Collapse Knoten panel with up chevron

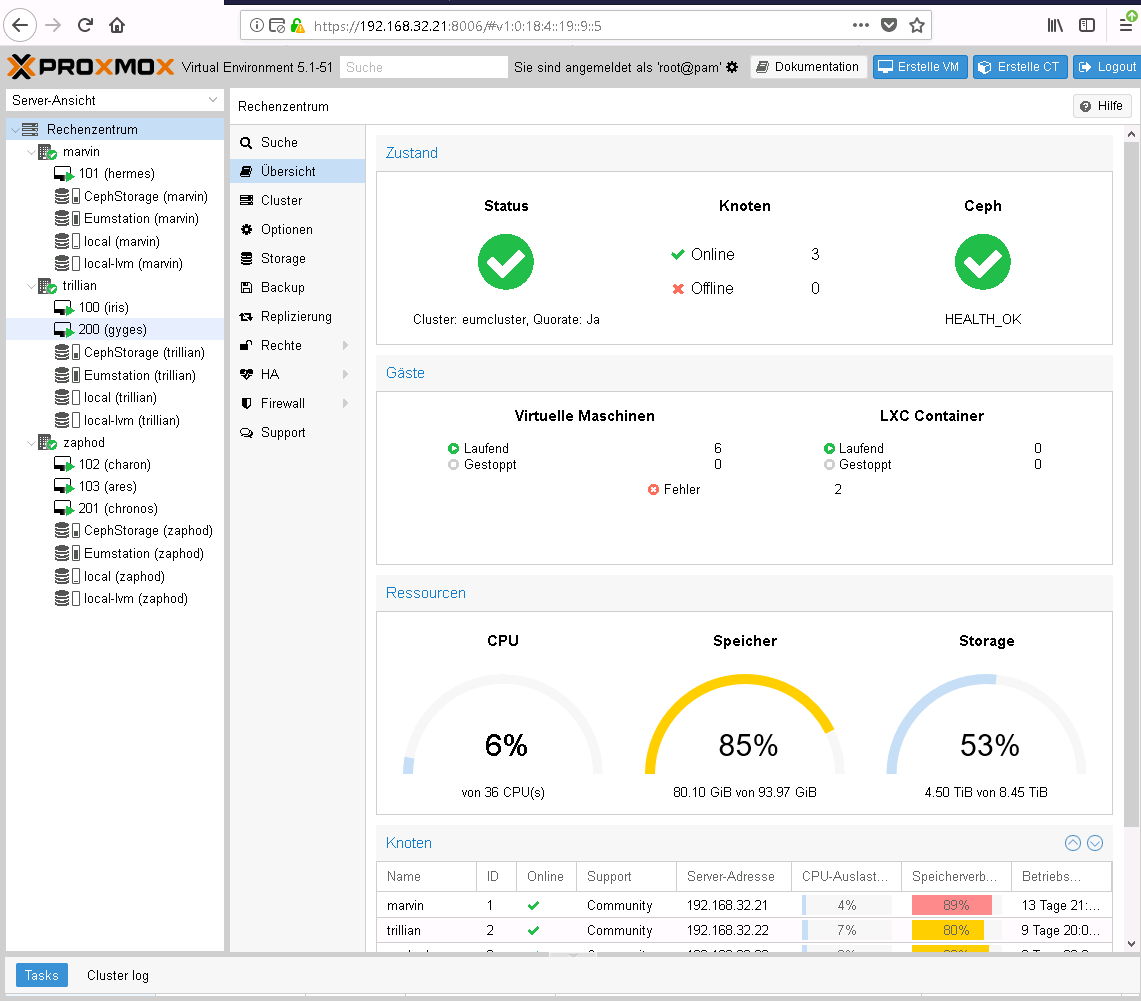tap(1073, 842)
